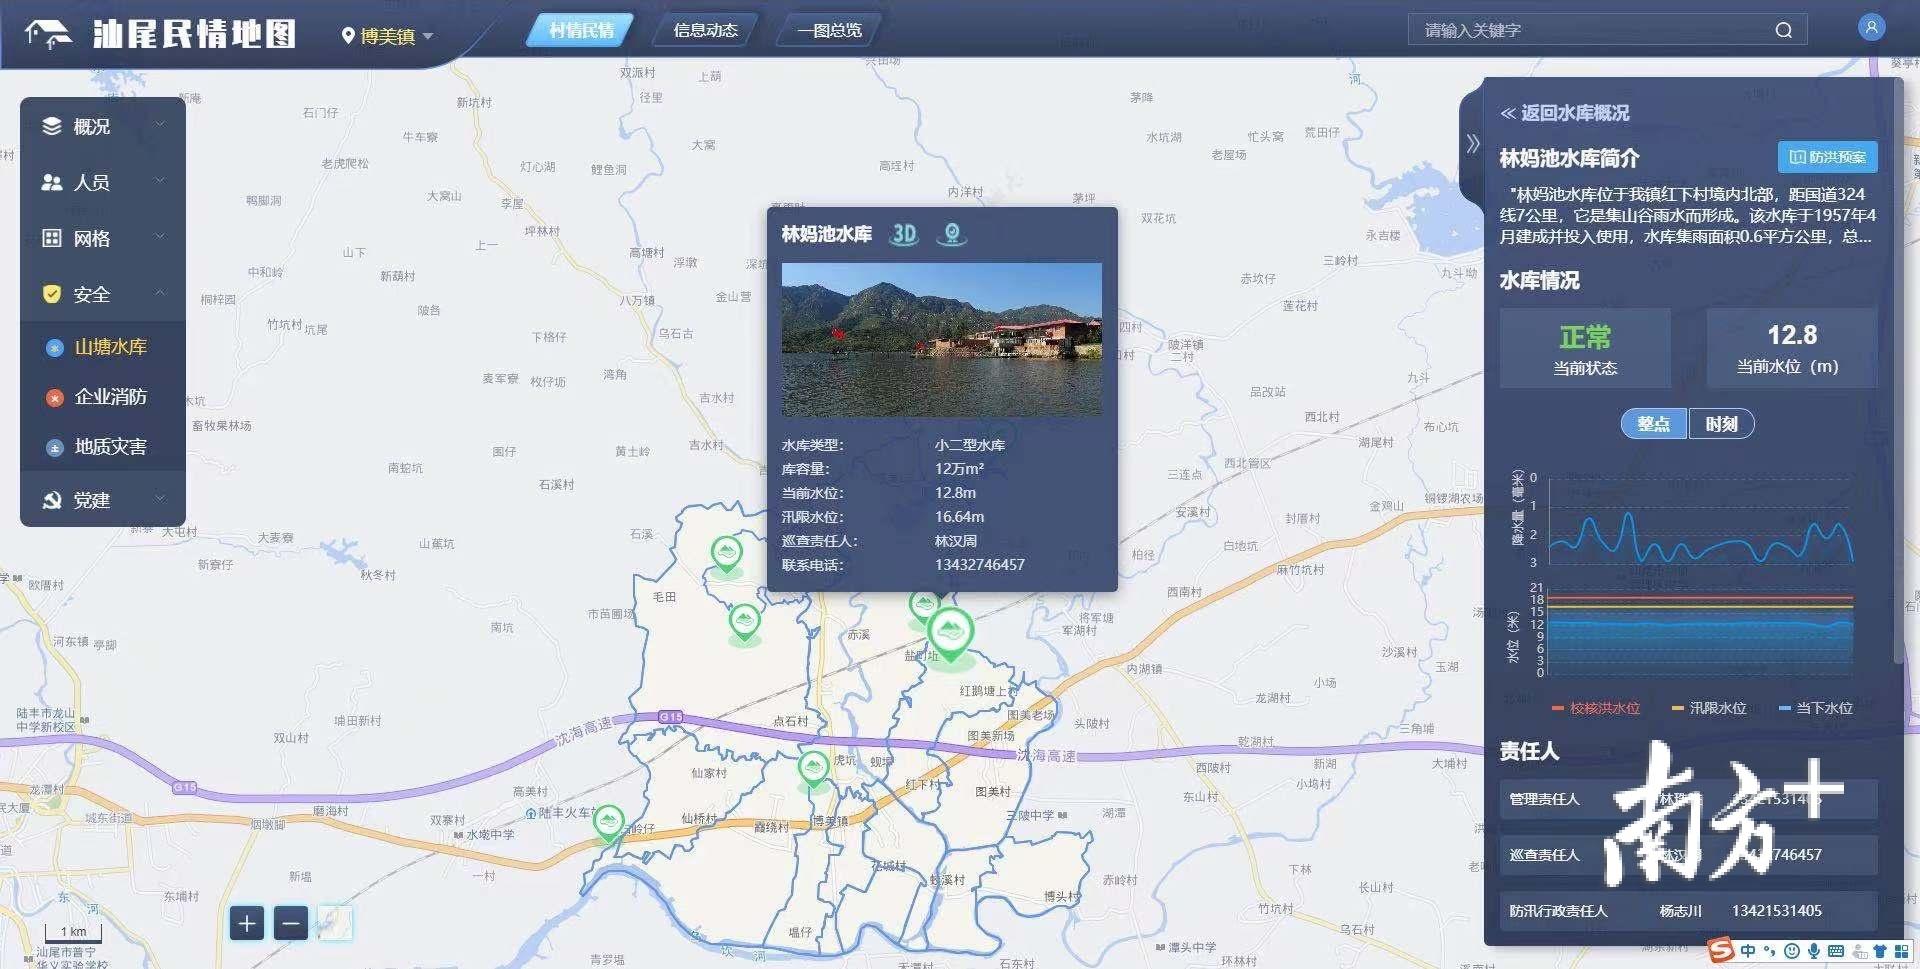Open the 林妈池水库 reservoir photo

click(941, 339)
